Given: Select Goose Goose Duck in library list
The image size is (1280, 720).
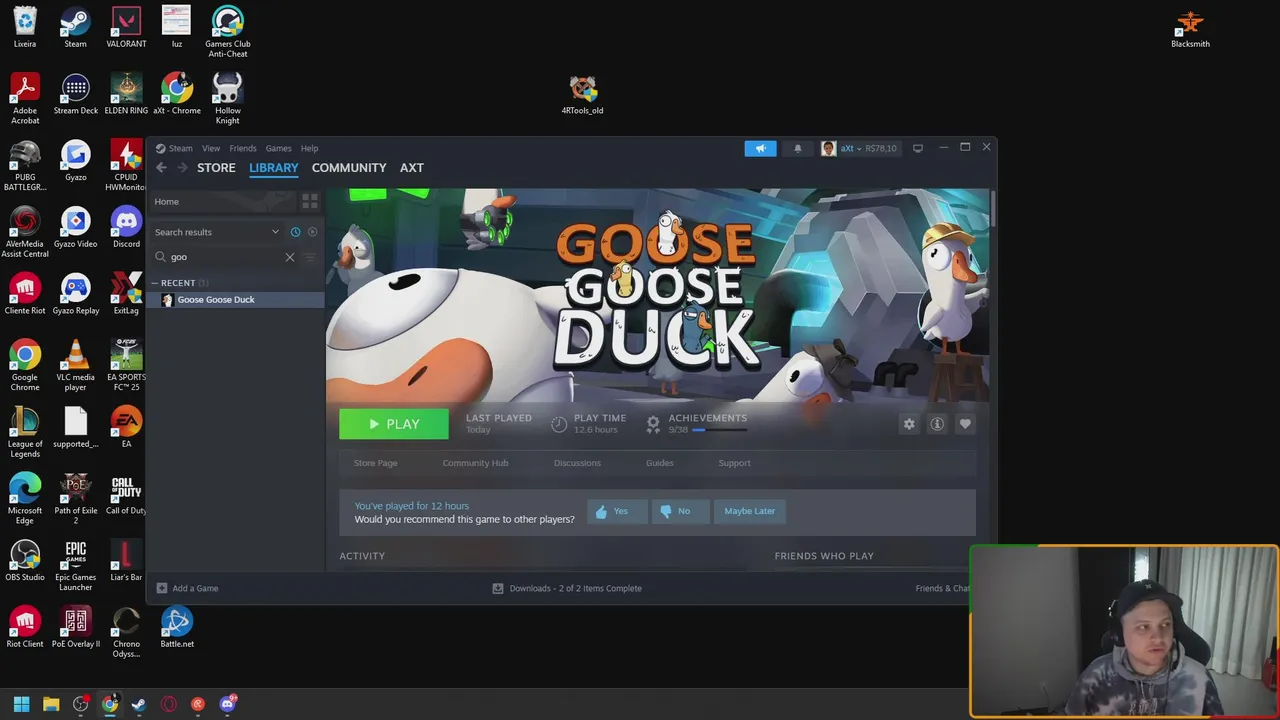Looking at the screenshot, I should coord(236,300).
